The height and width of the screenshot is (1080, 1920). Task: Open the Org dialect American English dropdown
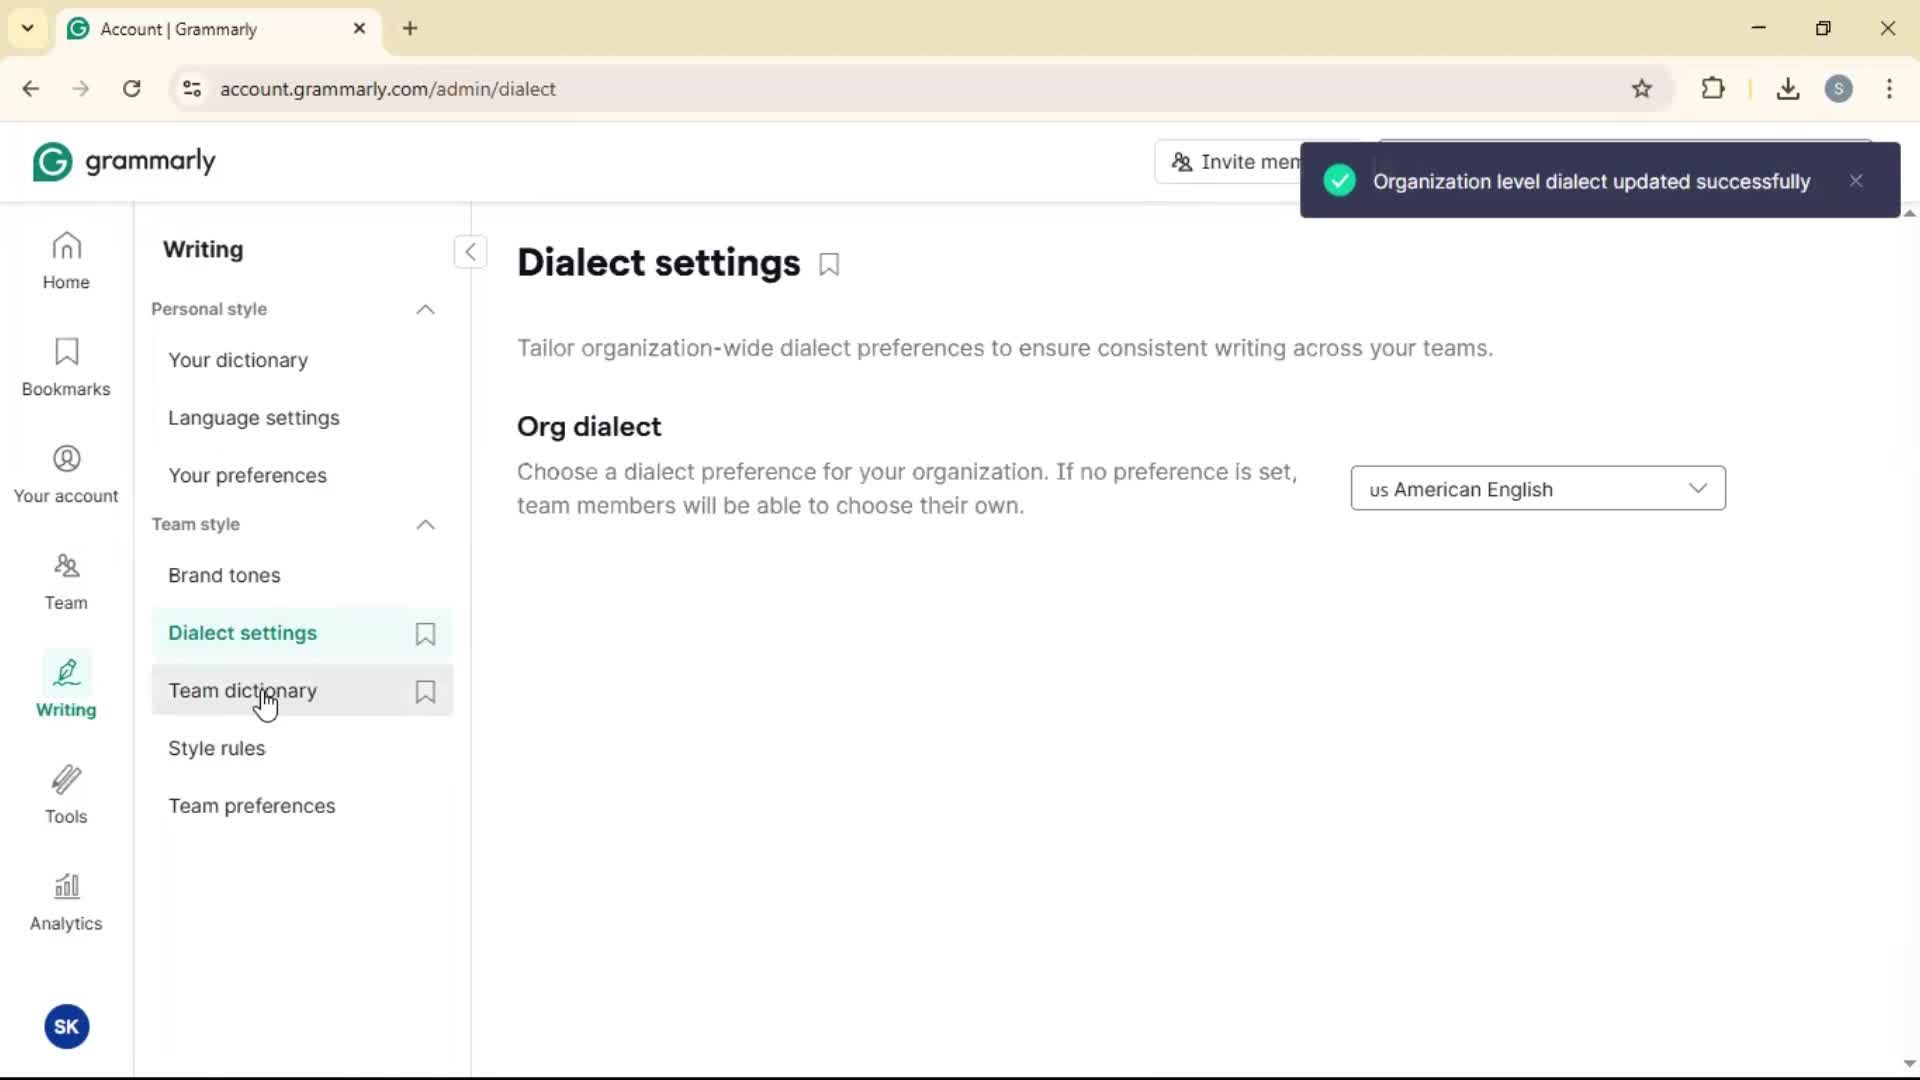[x=1537, y=489]
